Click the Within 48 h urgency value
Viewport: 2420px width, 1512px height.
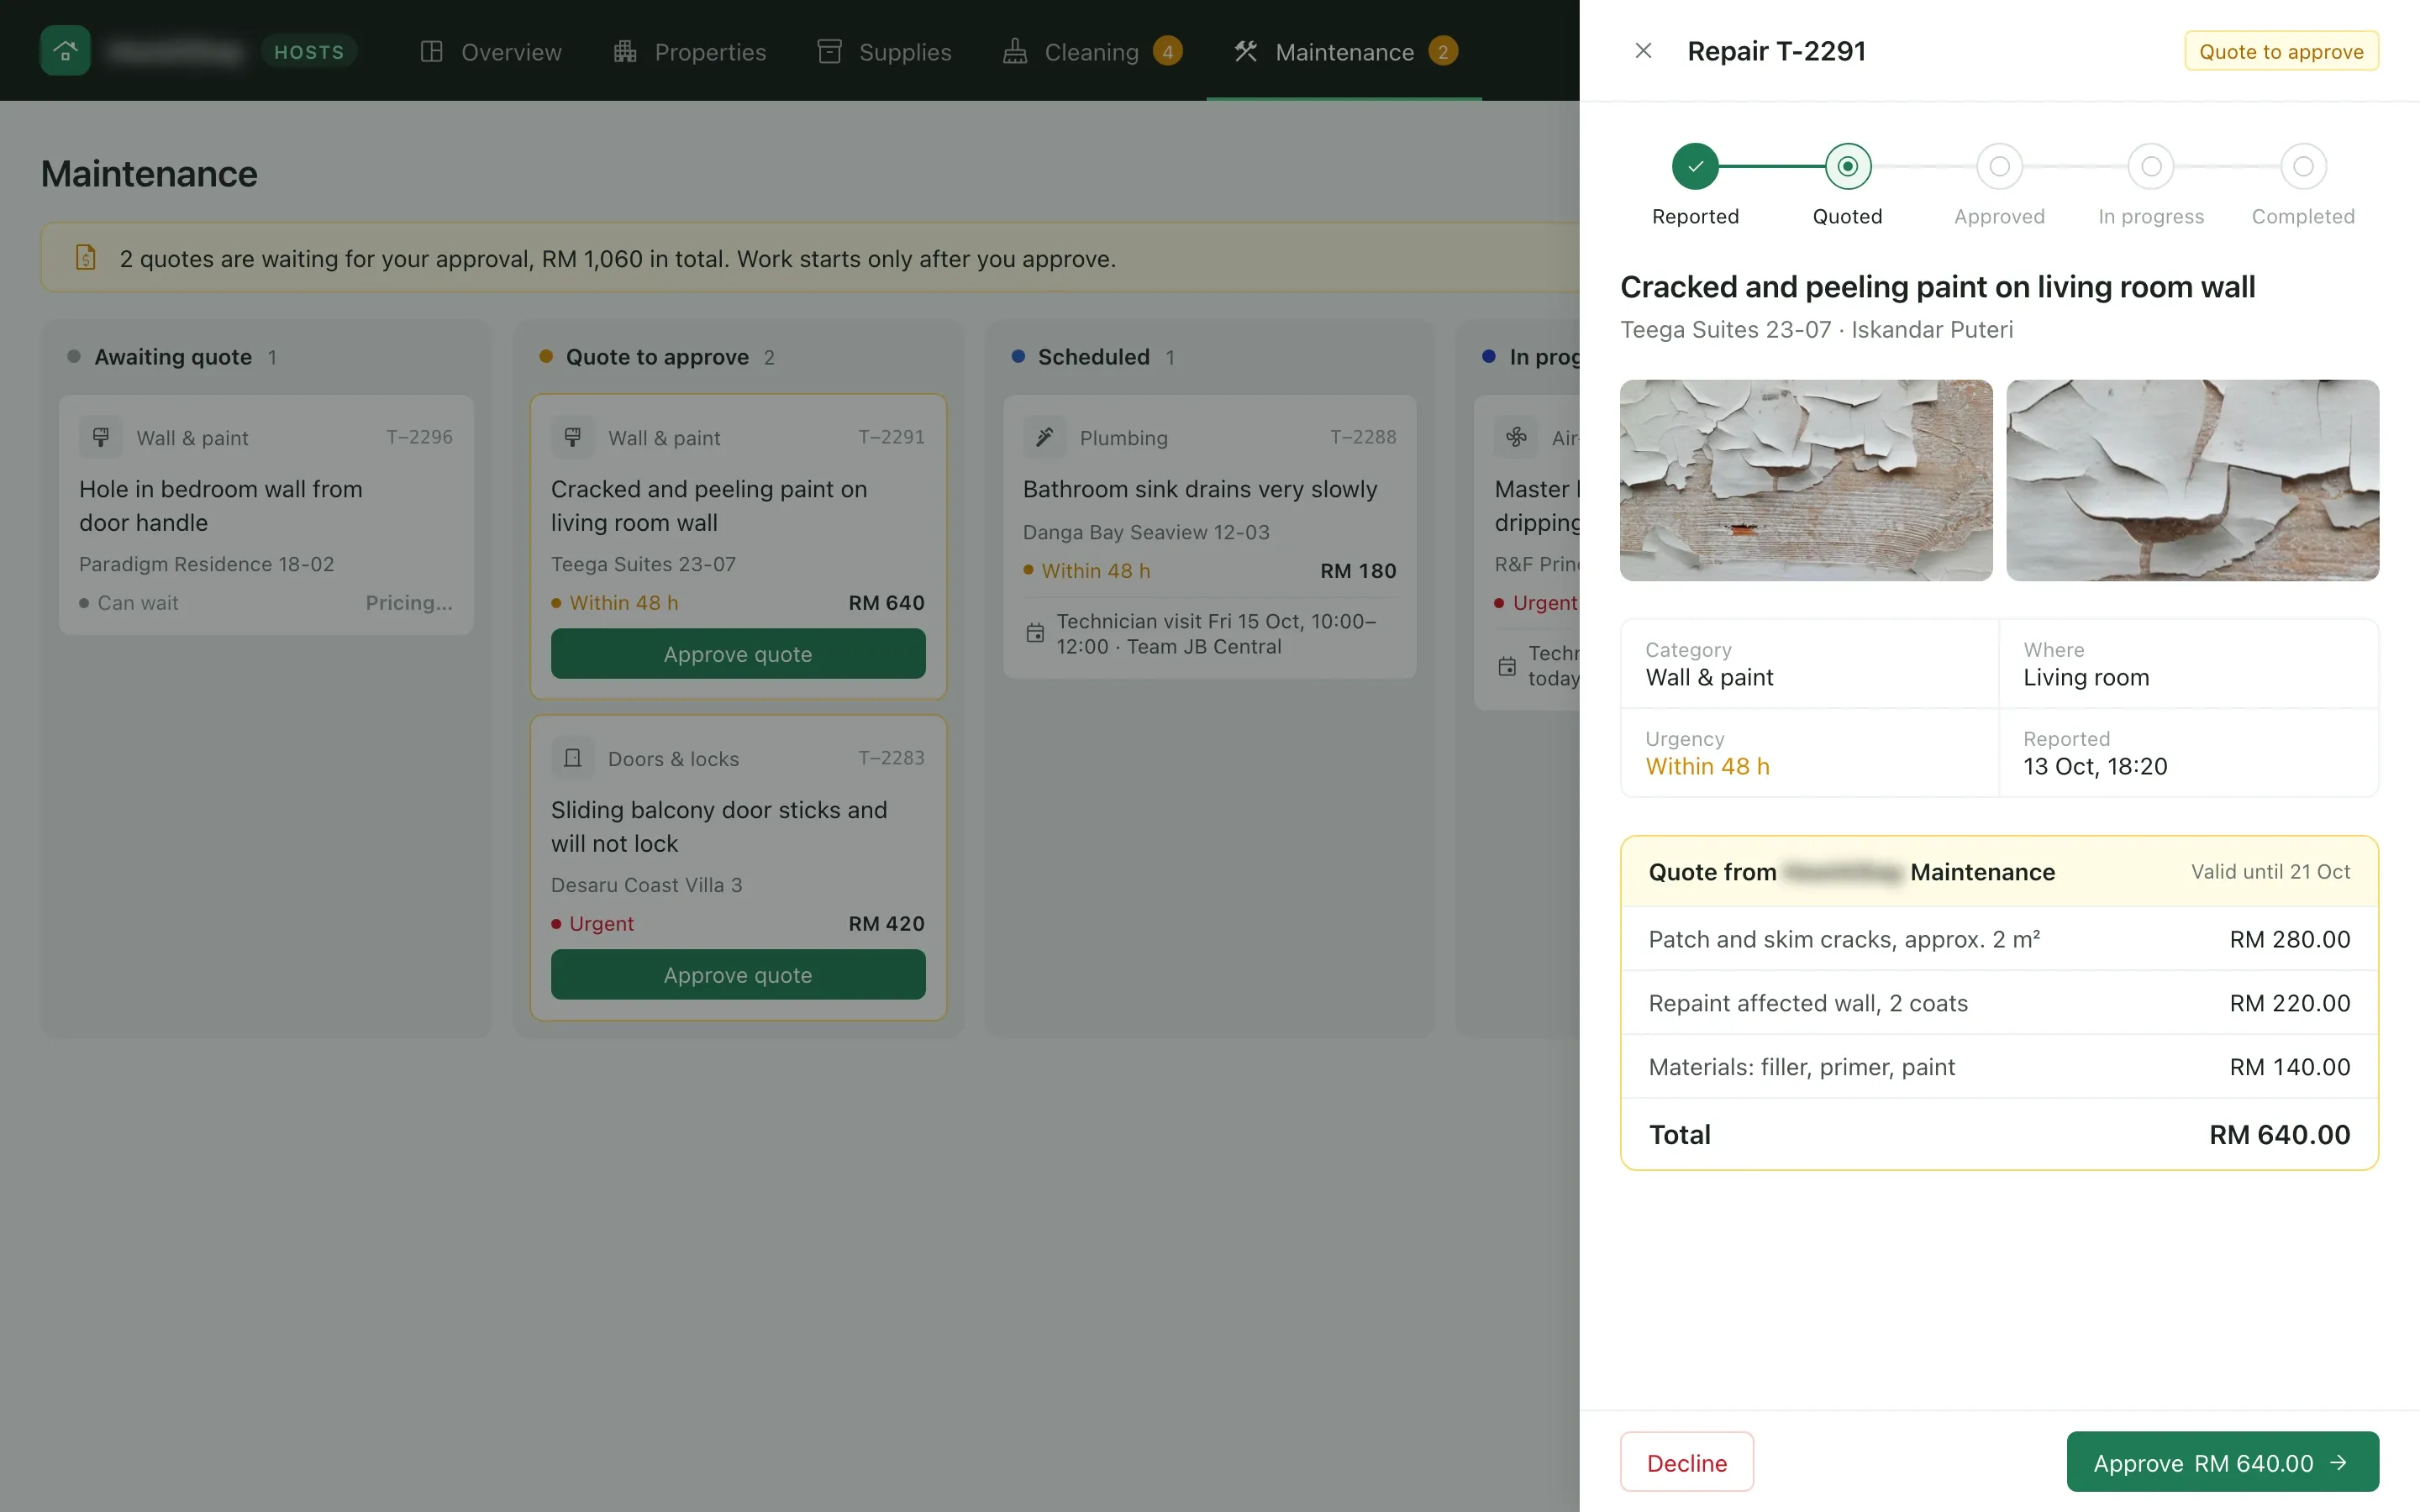click(1707, 767)
